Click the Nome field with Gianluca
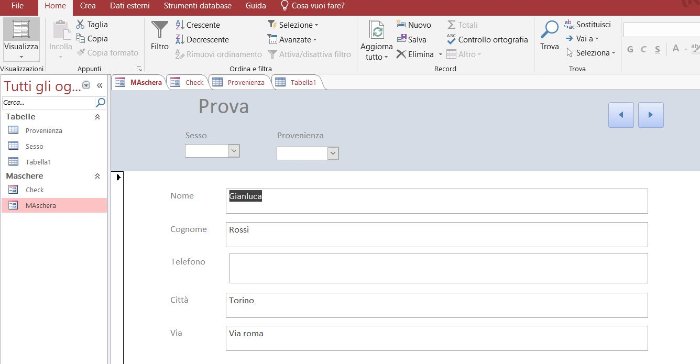 [437, 201]
